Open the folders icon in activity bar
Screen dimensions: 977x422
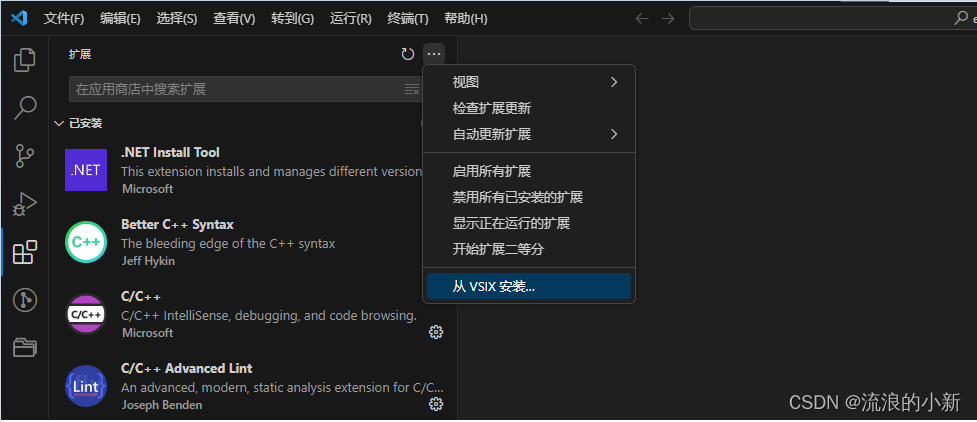(25, 347)
